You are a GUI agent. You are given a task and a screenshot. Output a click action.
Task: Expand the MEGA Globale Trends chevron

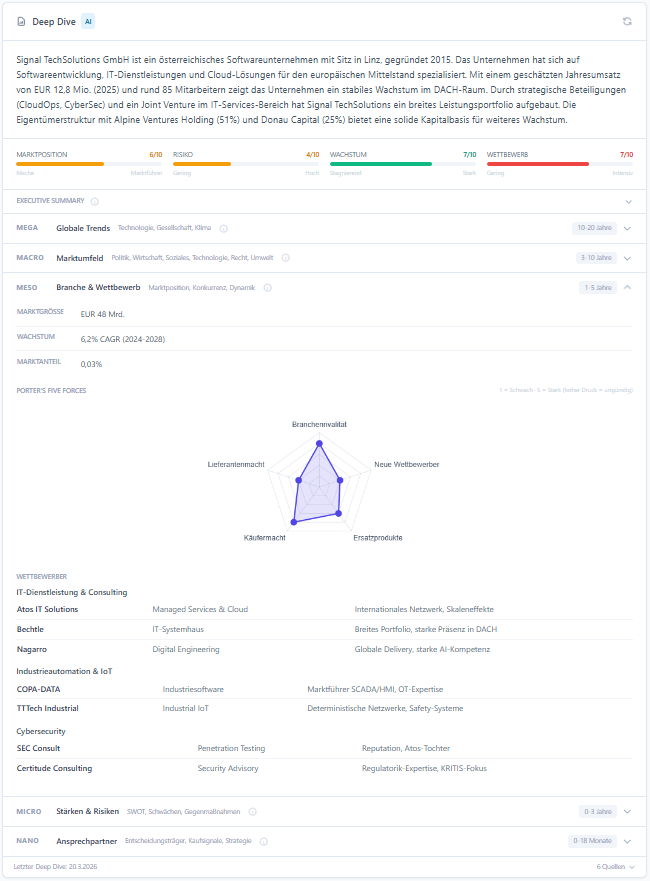[628, 228]
